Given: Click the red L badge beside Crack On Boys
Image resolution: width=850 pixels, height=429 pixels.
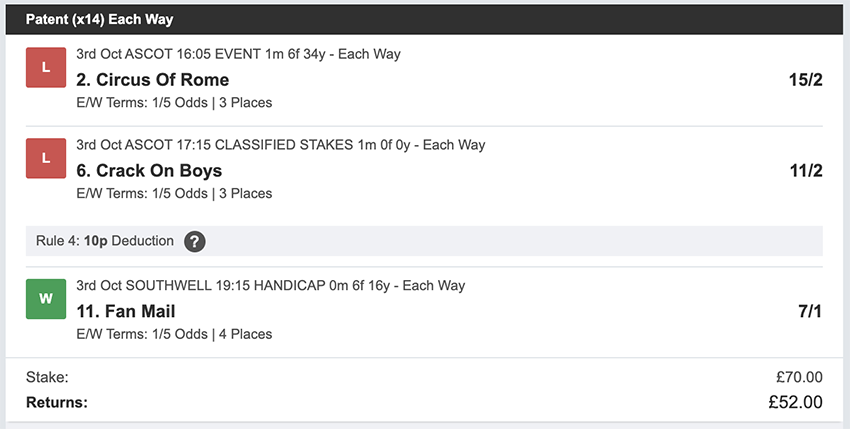Looking at the screenshot, I should 45,158.
